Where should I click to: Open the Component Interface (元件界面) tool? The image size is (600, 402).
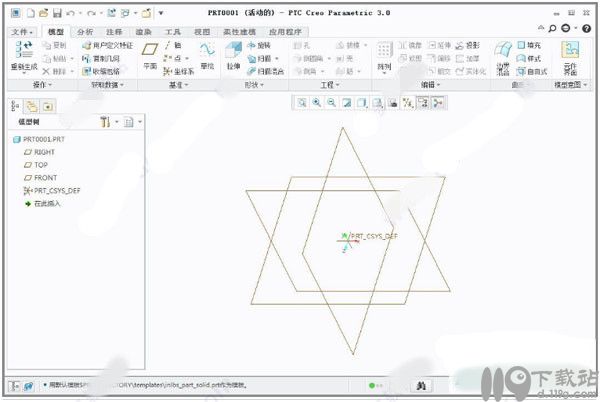click(x=570, y=59)
